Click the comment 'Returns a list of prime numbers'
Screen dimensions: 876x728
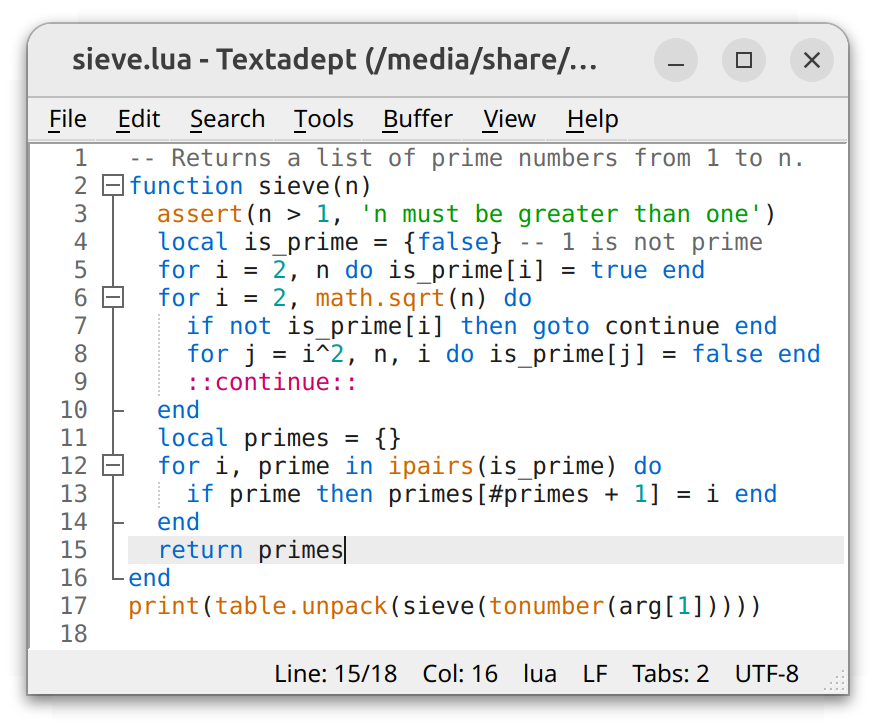point(394,158)
